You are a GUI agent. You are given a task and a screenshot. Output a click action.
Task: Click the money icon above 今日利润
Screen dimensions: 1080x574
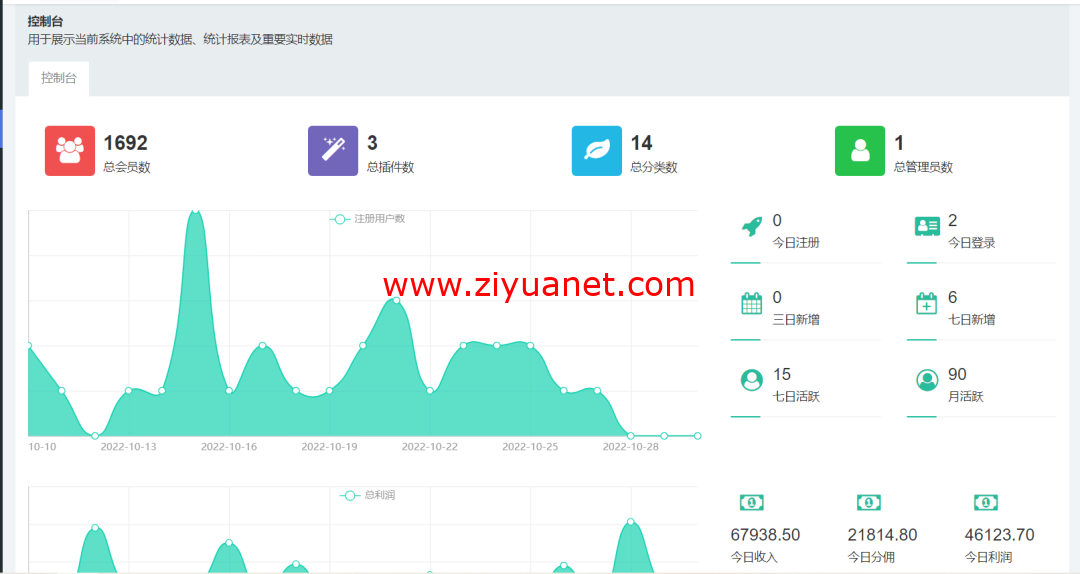point(986,502)
